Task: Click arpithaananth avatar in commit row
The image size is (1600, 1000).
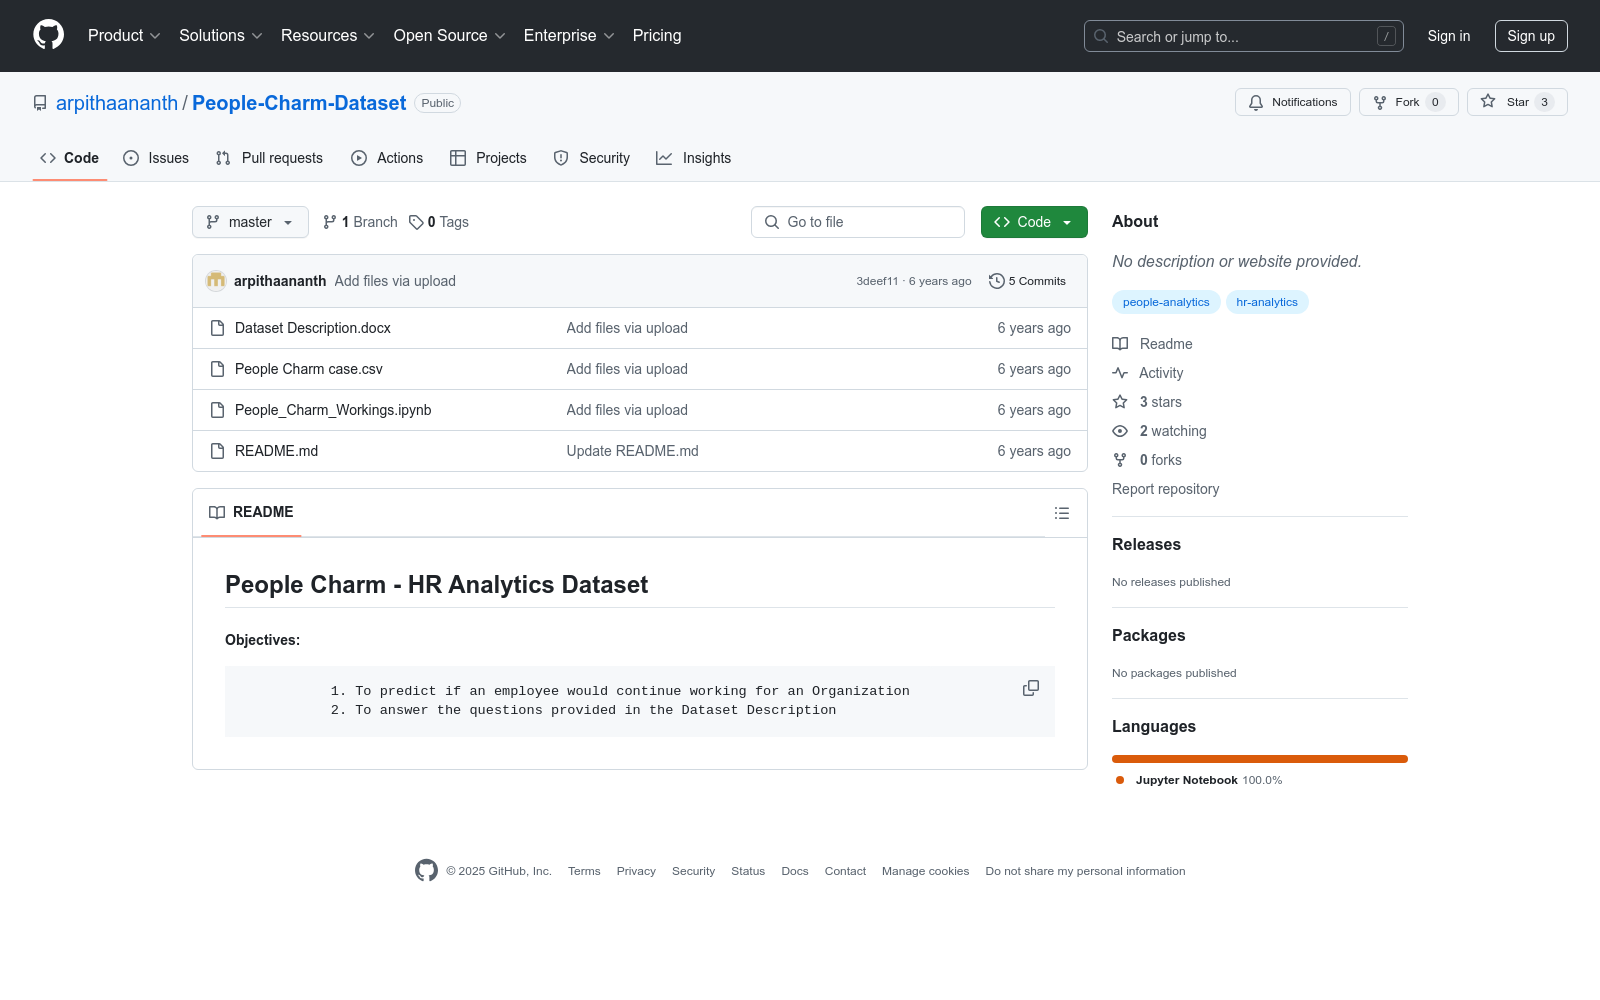Action: (x=216, y=281)
